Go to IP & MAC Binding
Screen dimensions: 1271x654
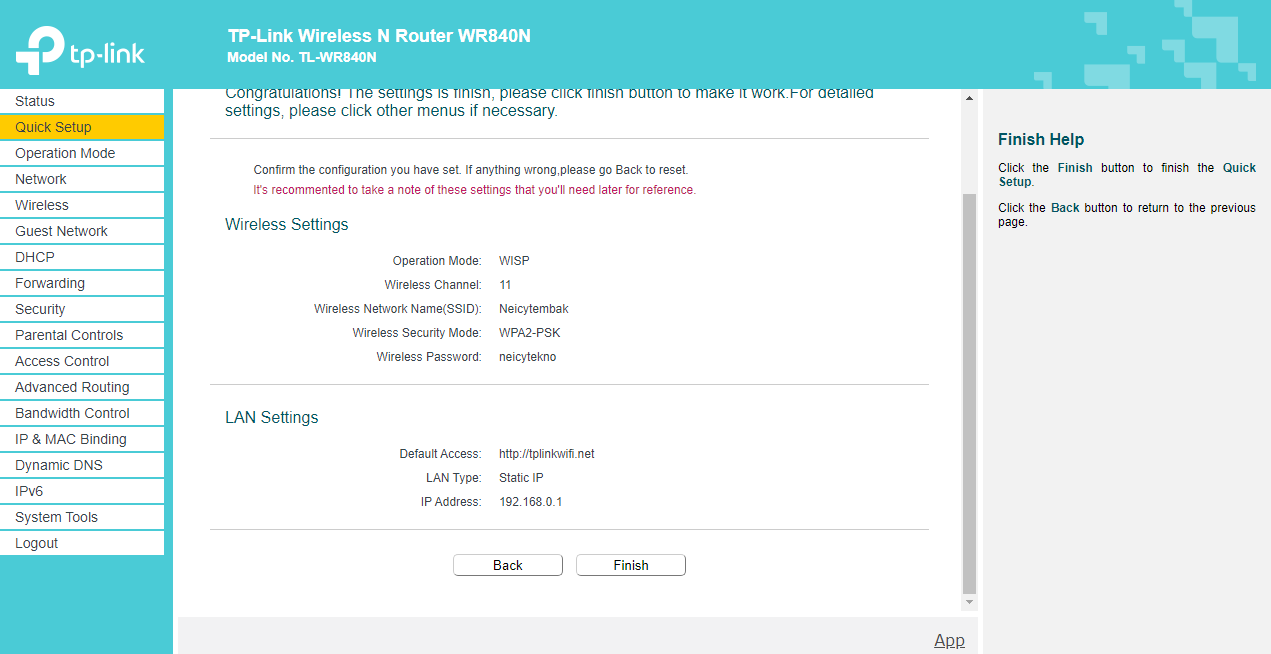point(82,439)
